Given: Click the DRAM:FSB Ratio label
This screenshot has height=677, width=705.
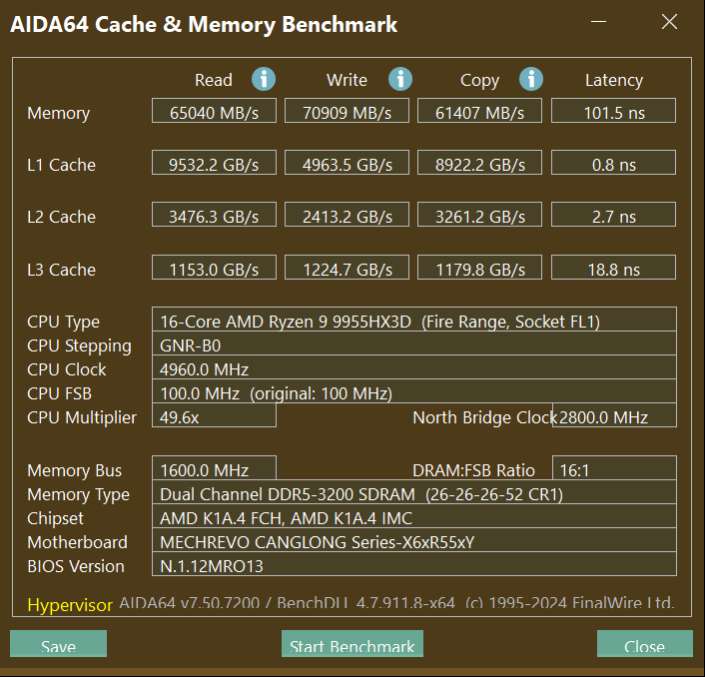Looking at the screenshot, I should 473,471.
